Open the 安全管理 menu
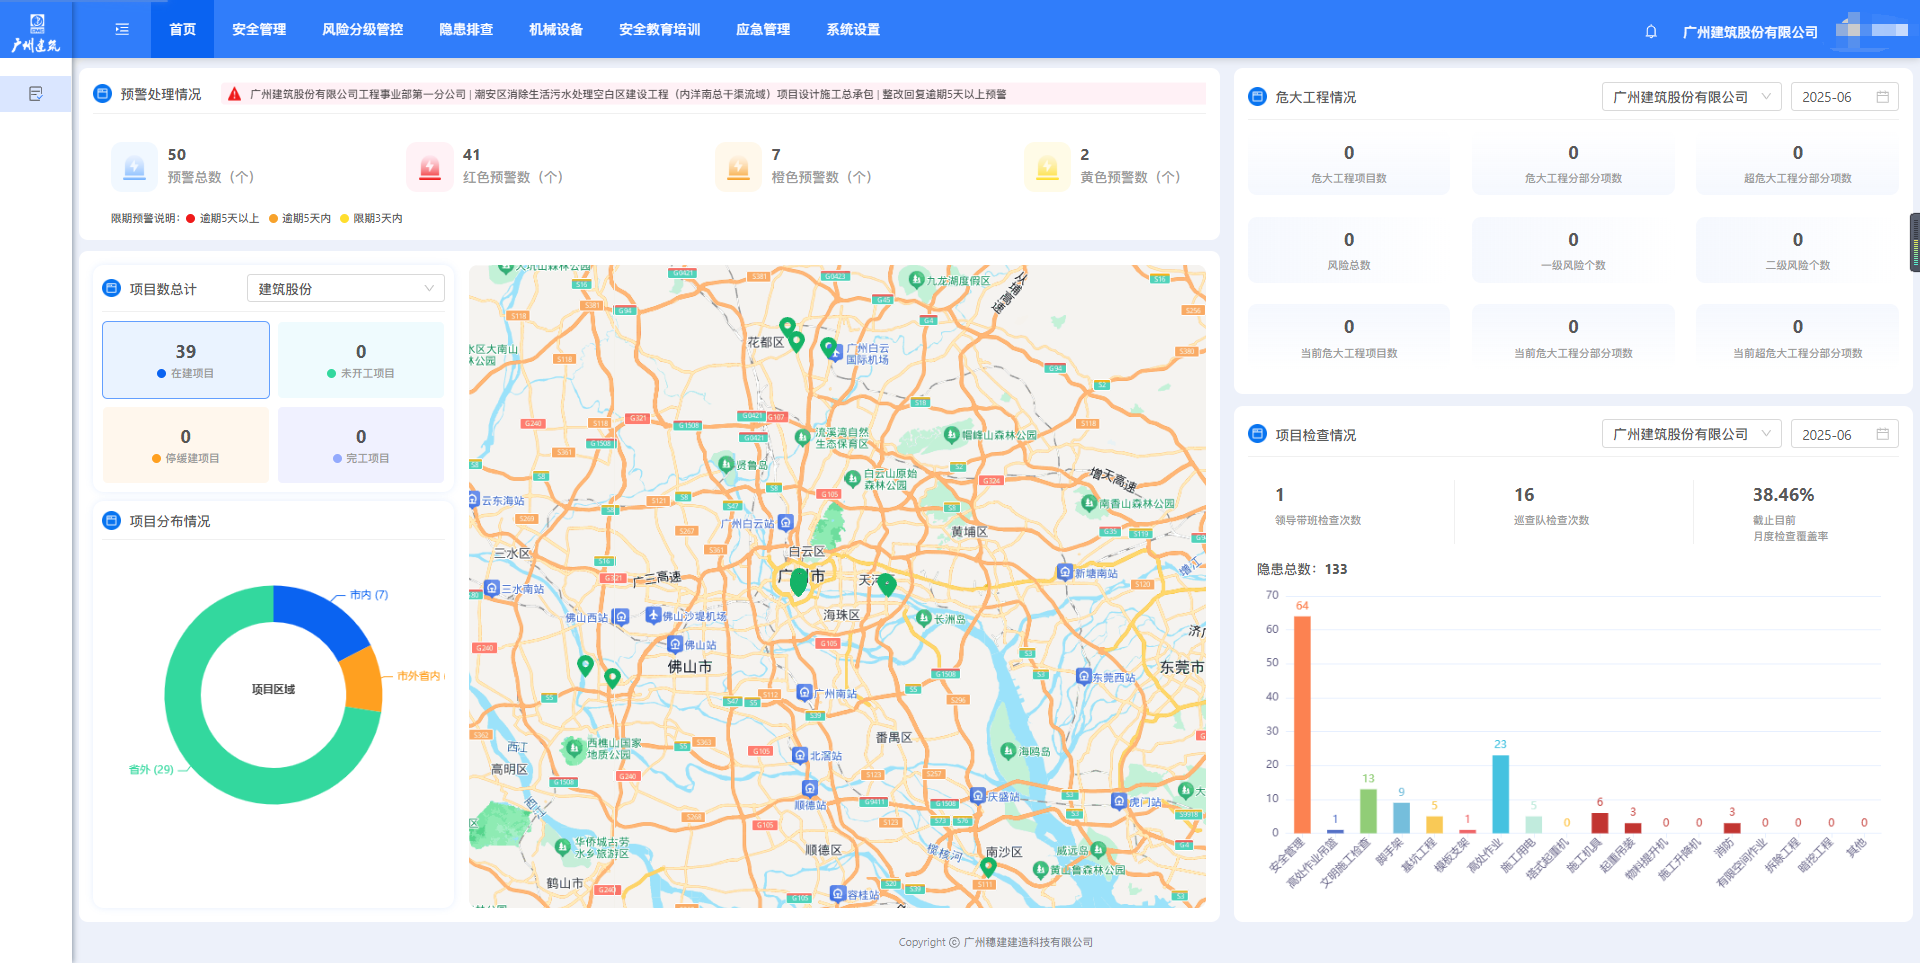Viewport: 1920px width, 963px height. pos(259,30)
